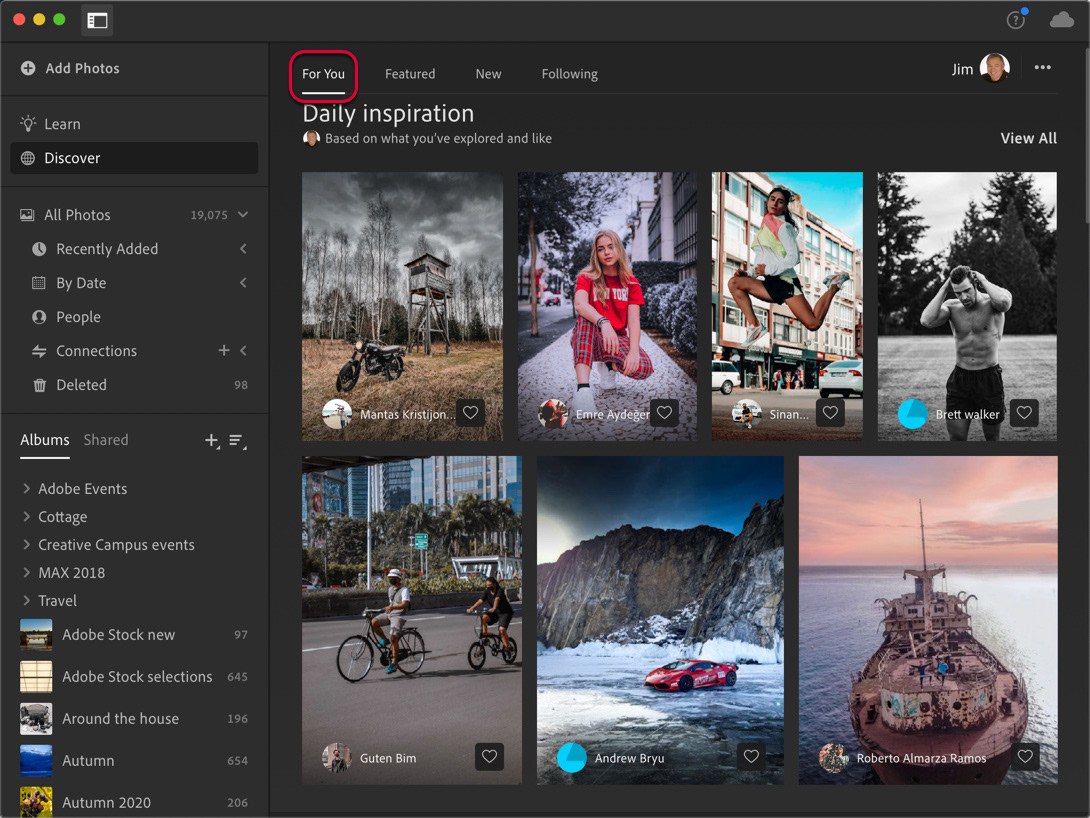Click the Deleted trash icon
Viewport: 1090px width, 818px height.
click(40, 385)
